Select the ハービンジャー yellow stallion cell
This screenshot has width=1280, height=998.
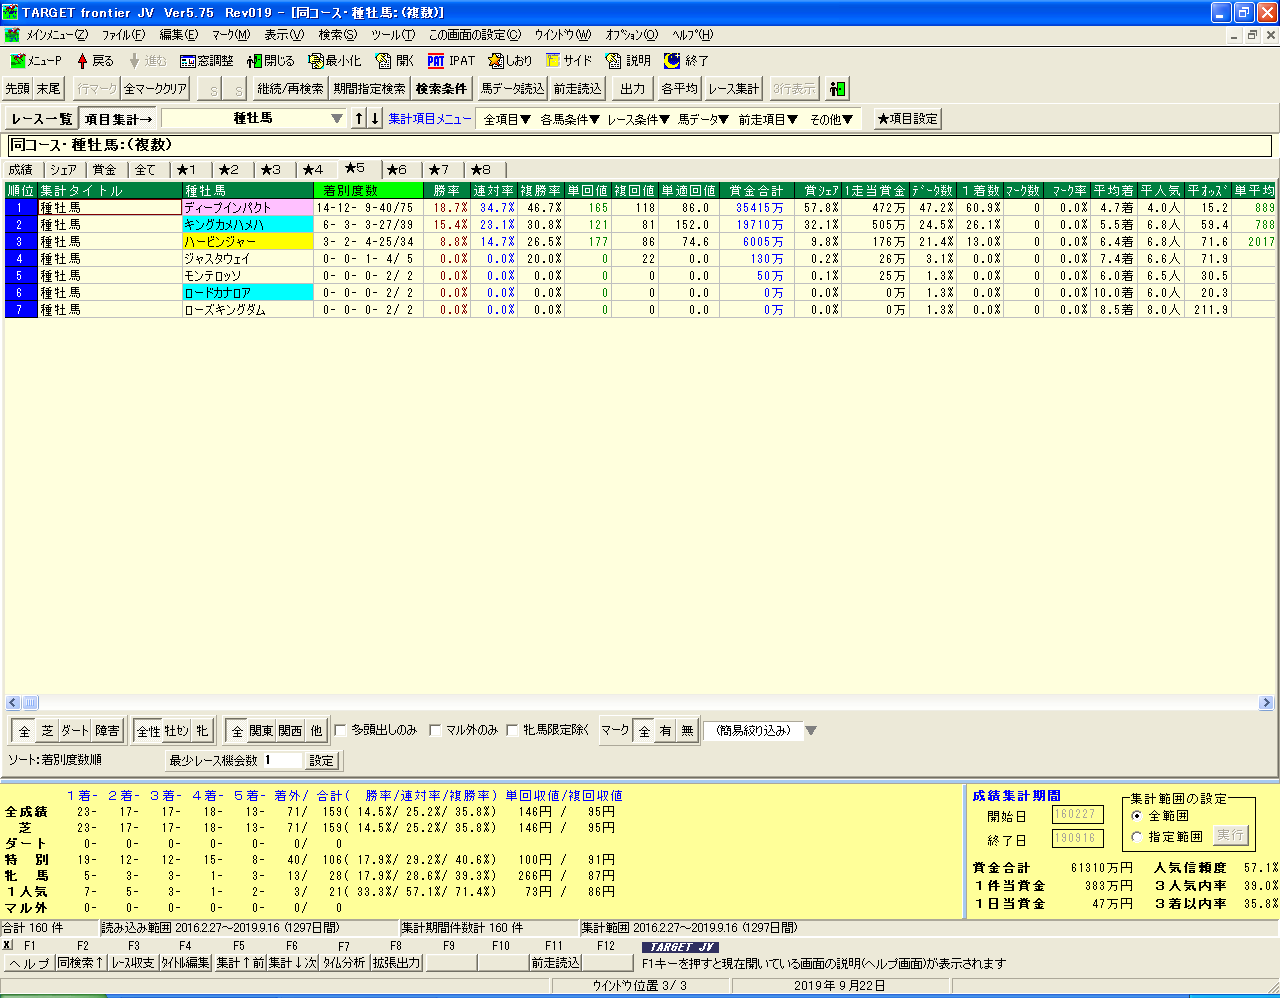tap(248, 242)
